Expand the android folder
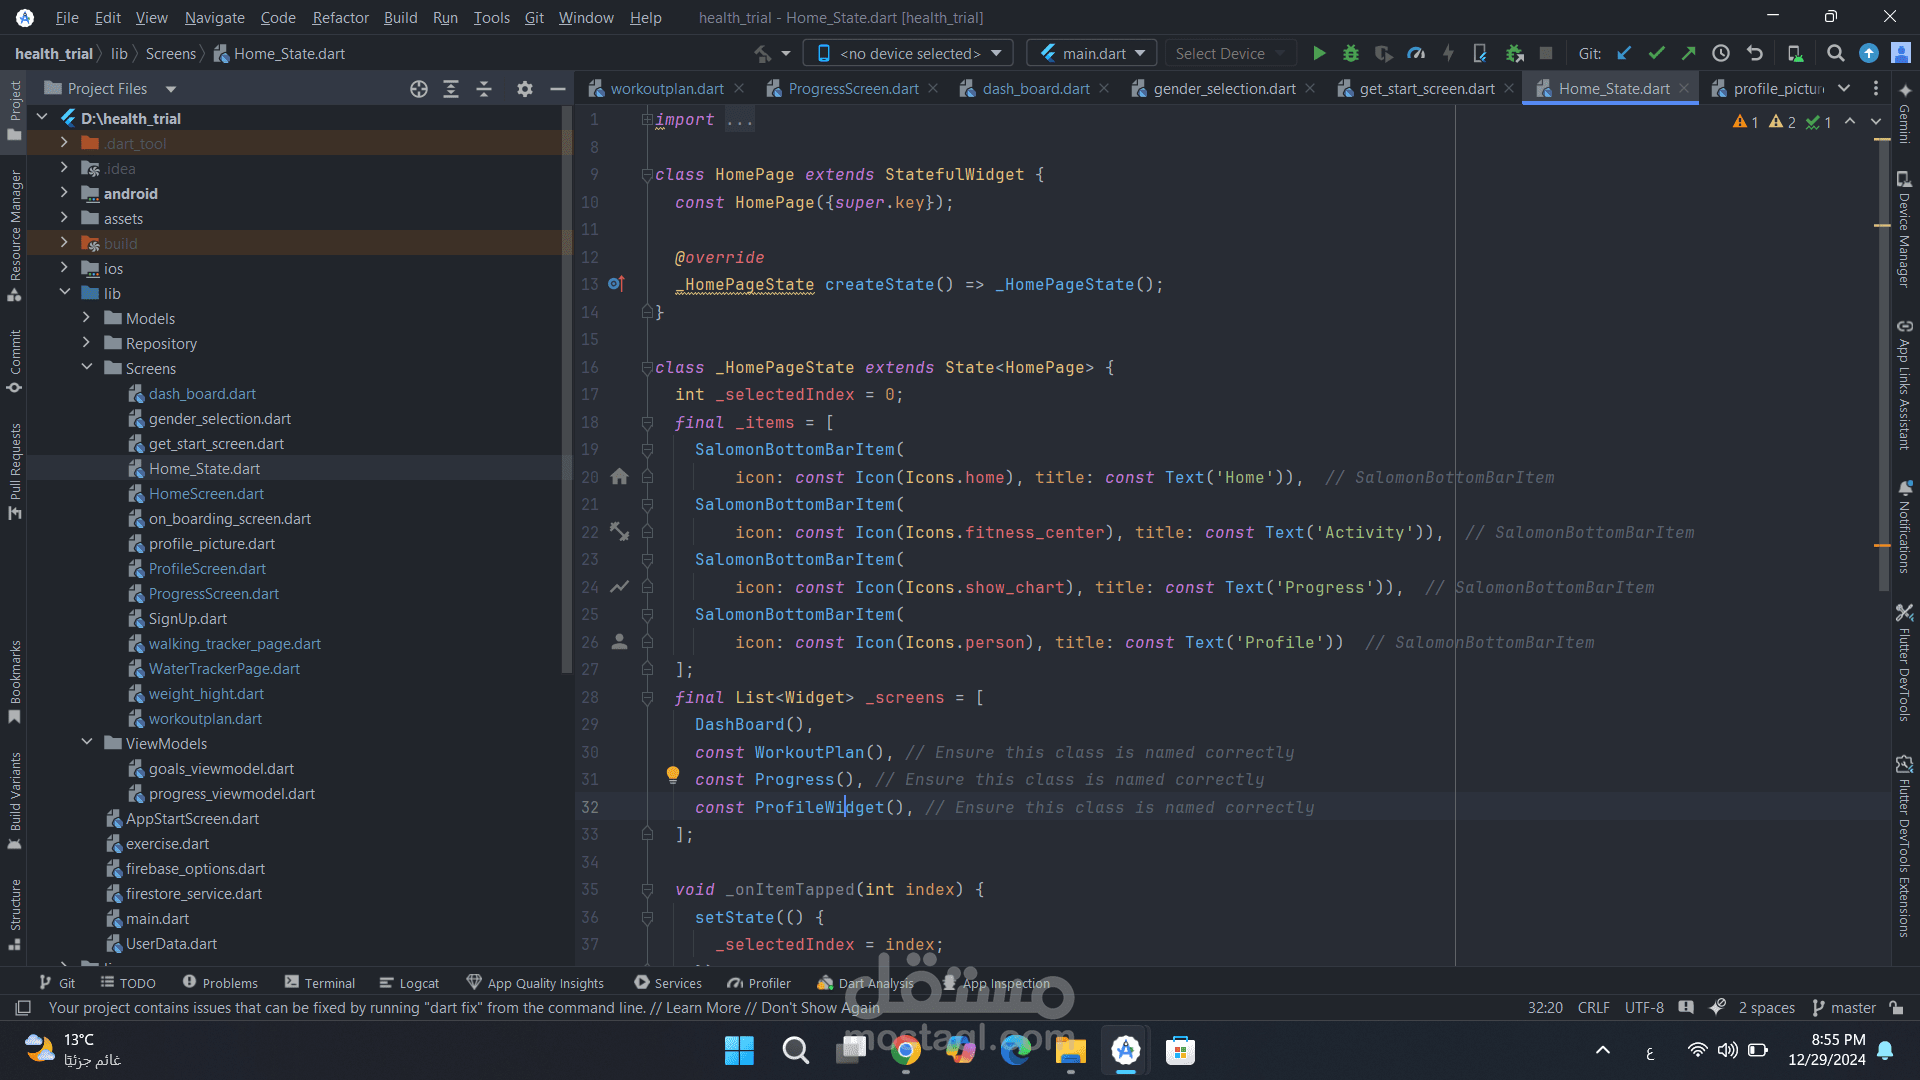 [64, 193]
